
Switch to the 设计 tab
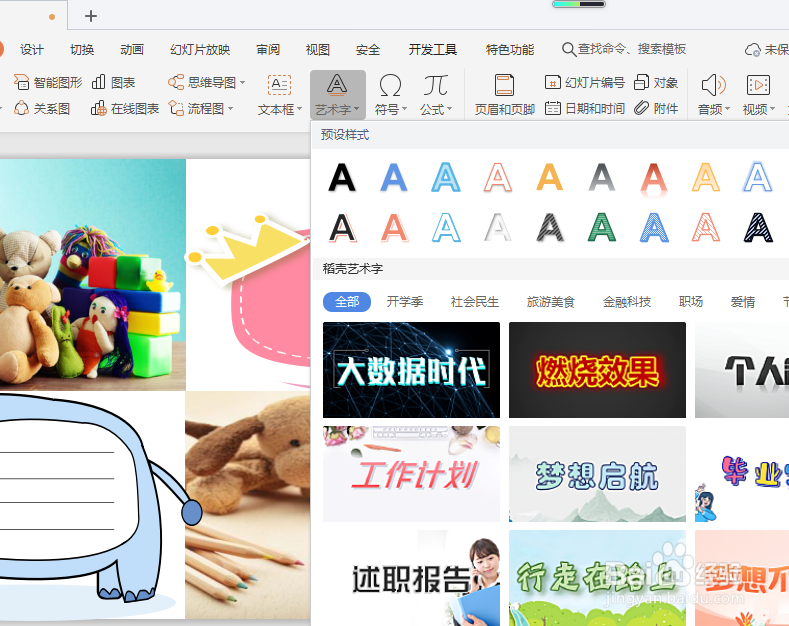click(32, 50)
